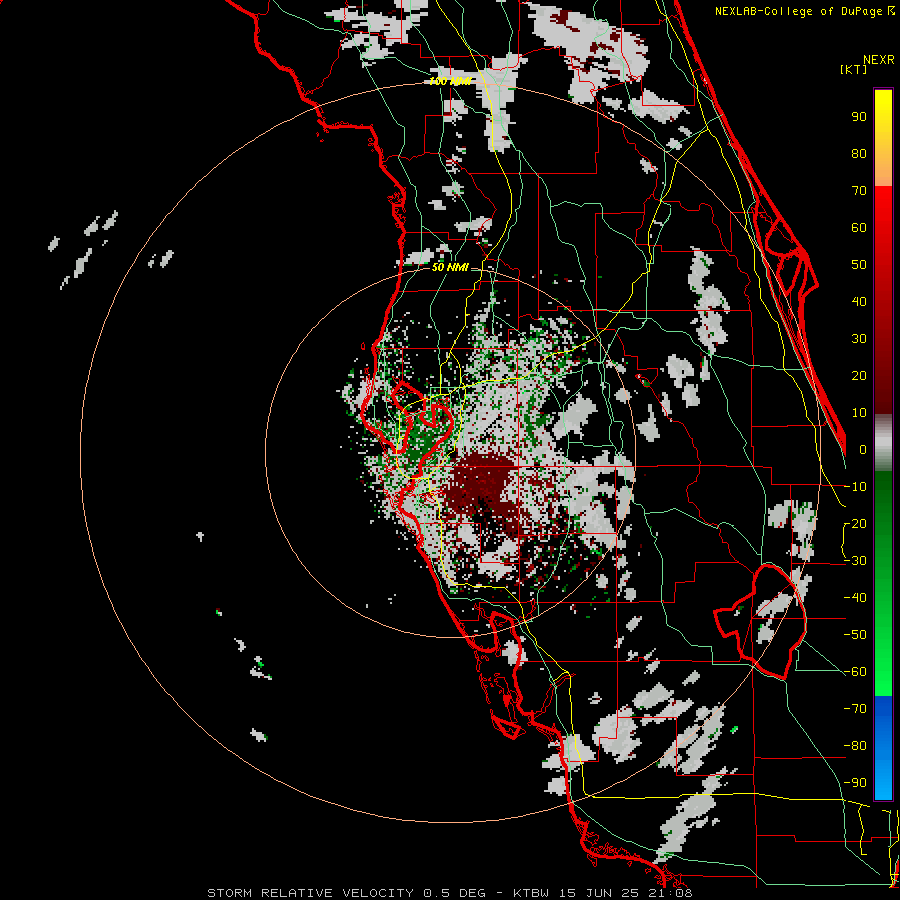
Task: Click the Storm Relative Velocity caption at the bottom
Action: point(449,893)
